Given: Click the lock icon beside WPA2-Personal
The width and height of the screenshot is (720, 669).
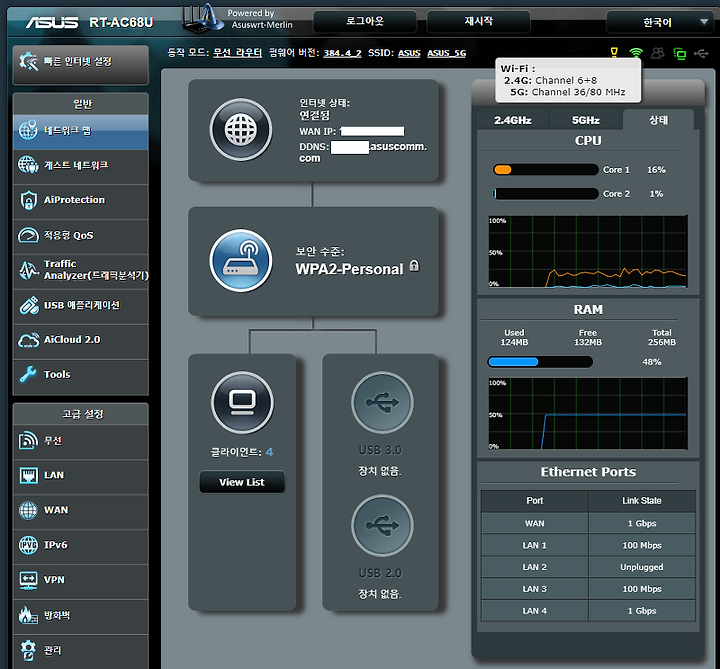Looking at the screenshot, I should coord(414,266).
